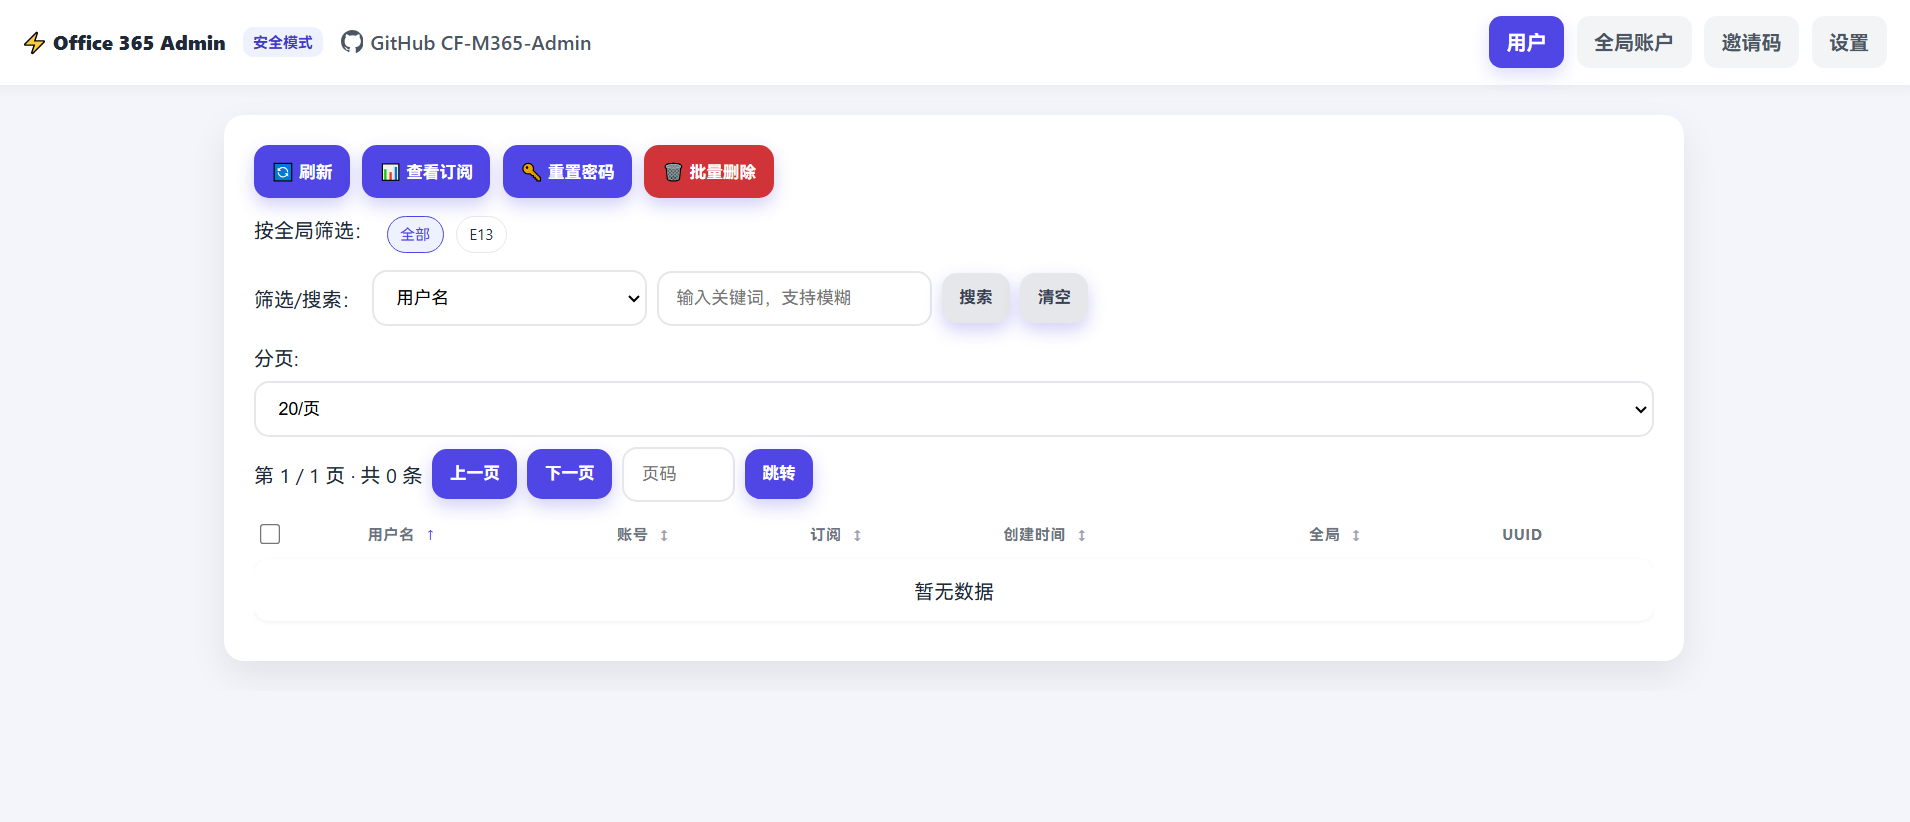This screenshot has height=822, width=1910.
Task: Click the GitHub octocat icon
Action: (x=352, y=42)
